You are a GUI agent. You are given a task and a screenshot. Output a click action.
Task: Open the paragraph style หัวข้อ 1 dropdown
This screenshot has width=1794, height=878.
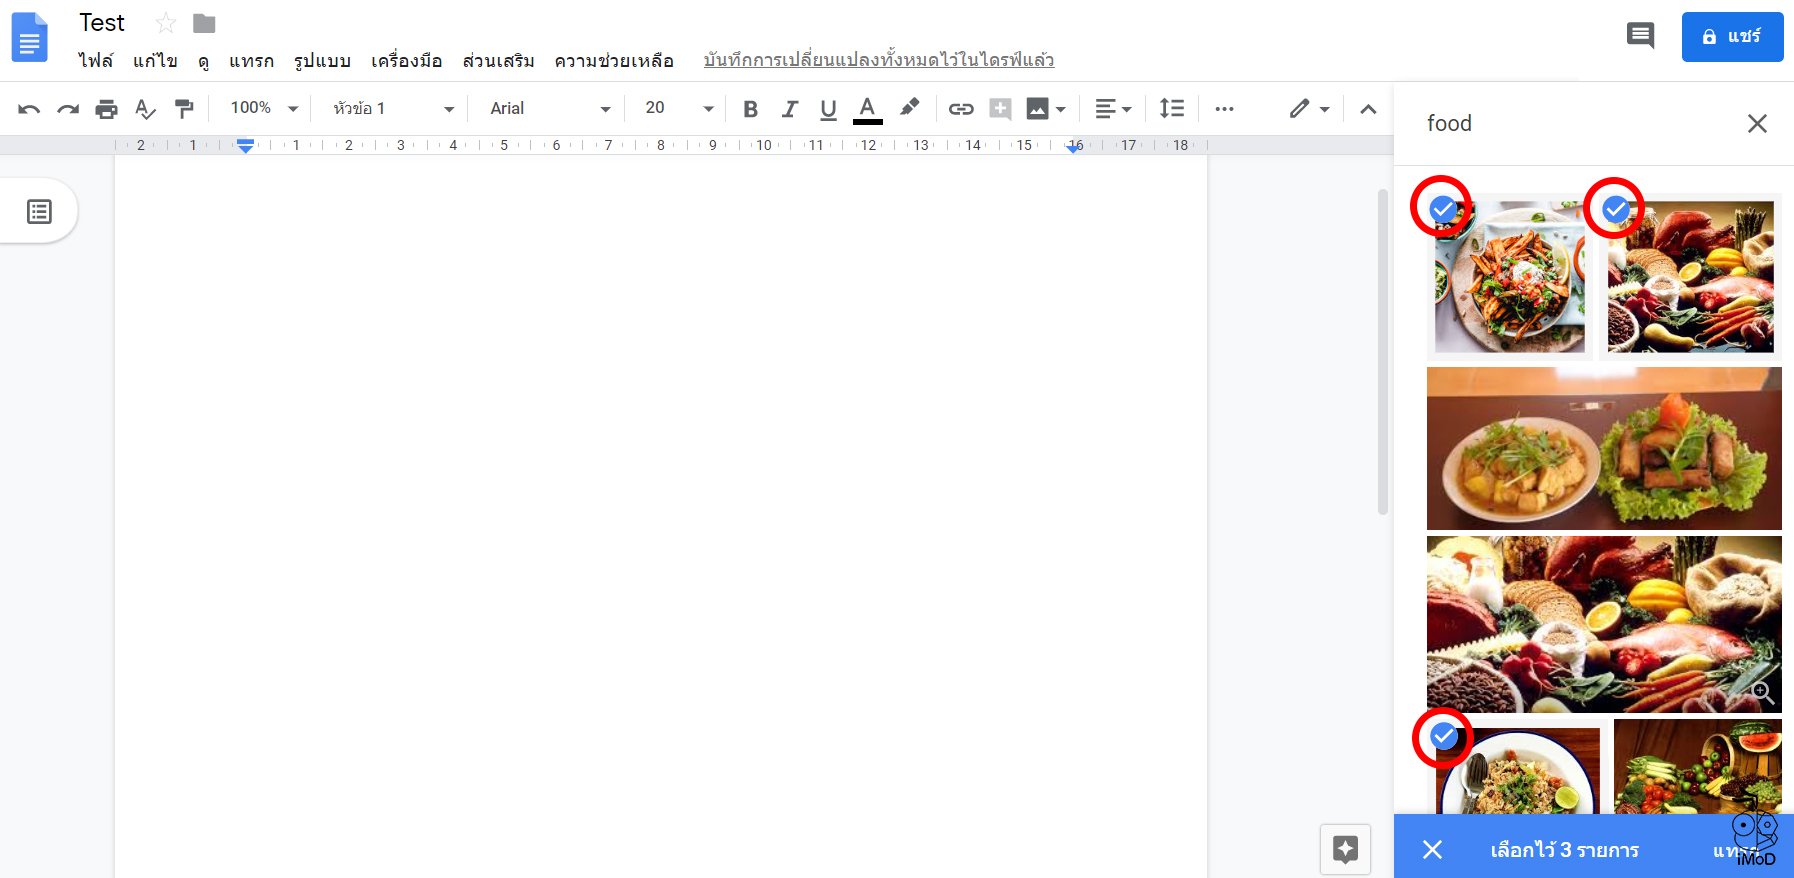tap(393, 108)
